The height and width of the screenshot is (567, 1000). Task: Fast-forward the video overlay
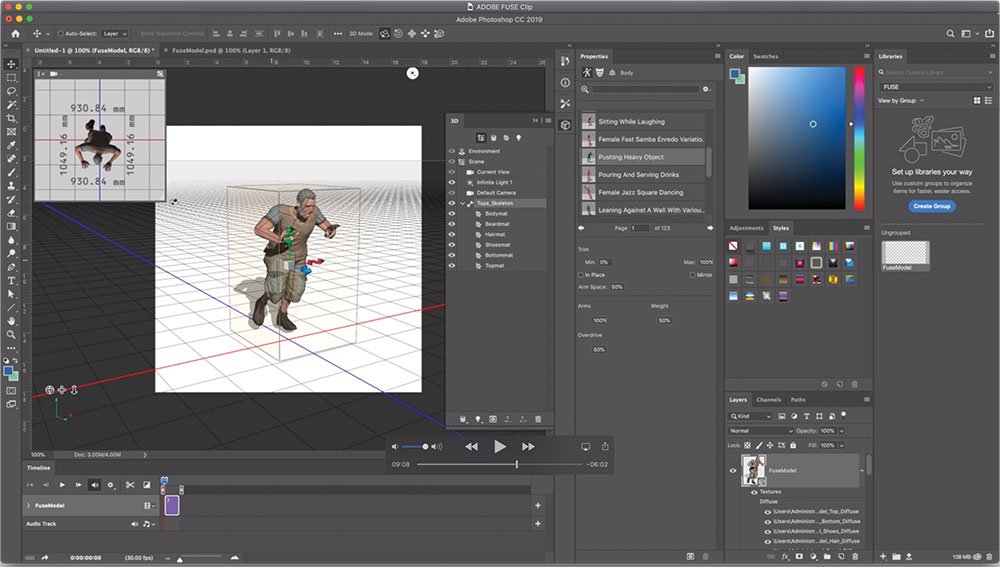(528, 446)
